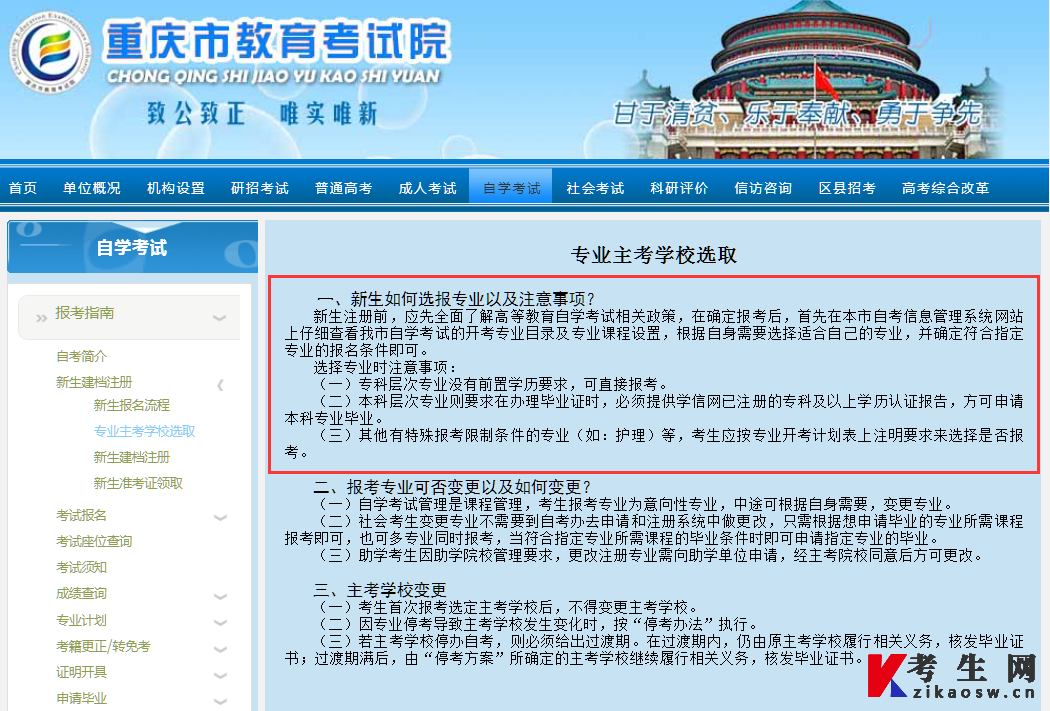Click heading 二、报考专业可否变更以及如何变更？
This screenshot has width=1050, height=711.
click(x=453, y=487)
